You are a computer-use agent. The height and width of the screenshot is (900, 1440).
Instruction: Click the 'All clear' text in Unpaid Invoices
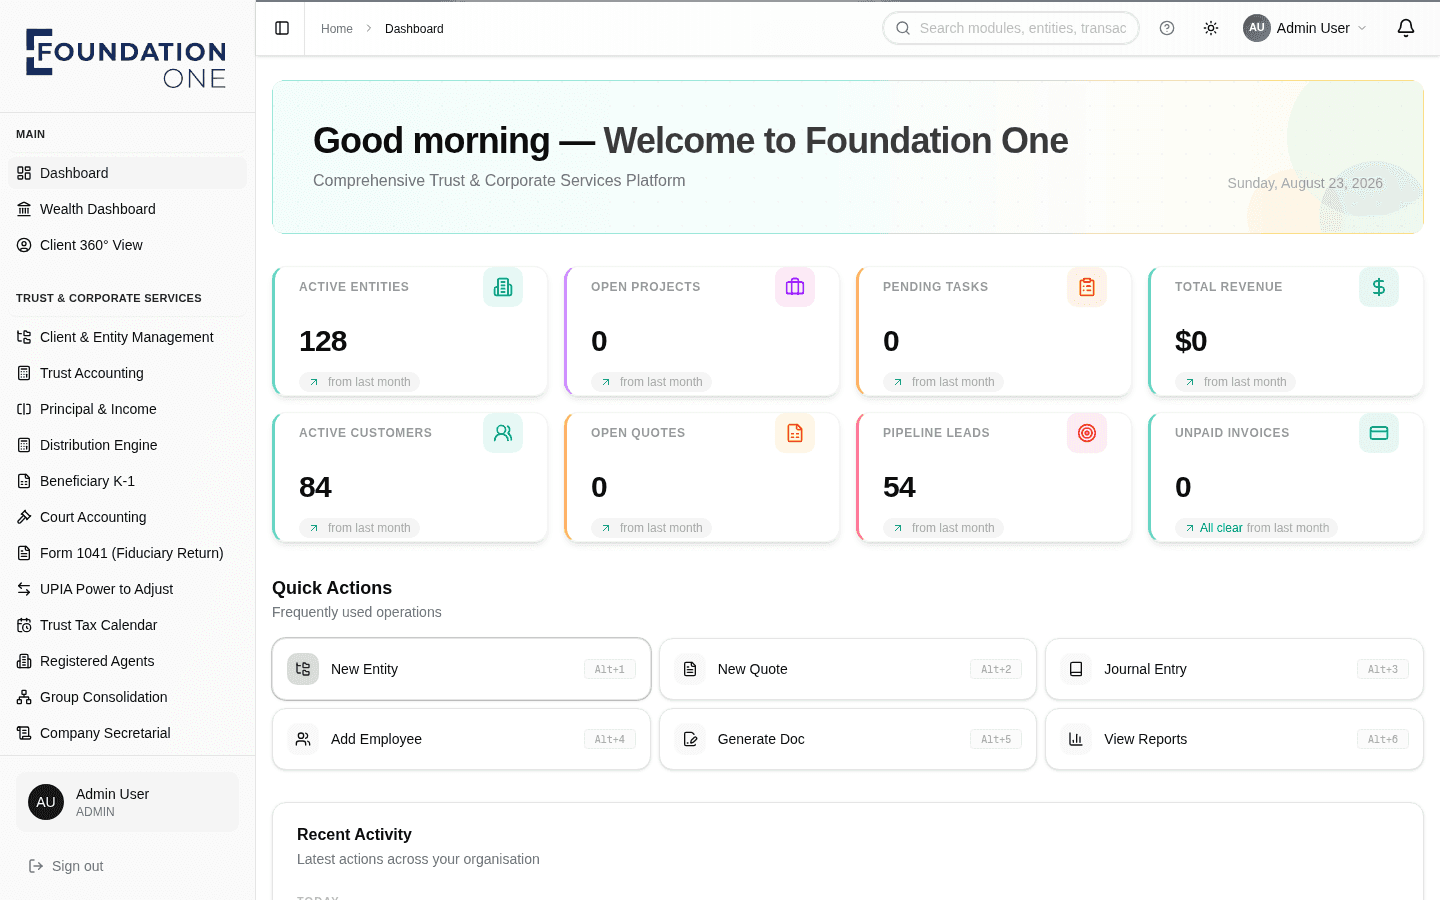point(1221,528)
